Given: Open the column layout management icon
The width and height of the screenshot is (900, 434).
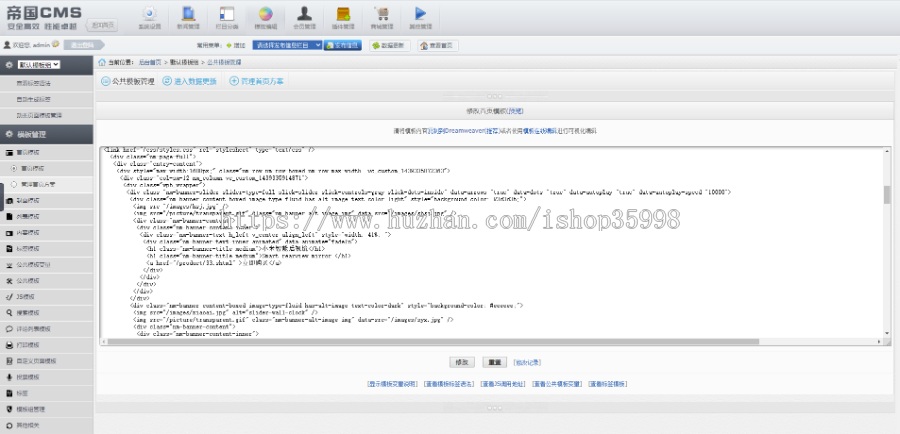Looking at the screenshot, I should 227,18.
